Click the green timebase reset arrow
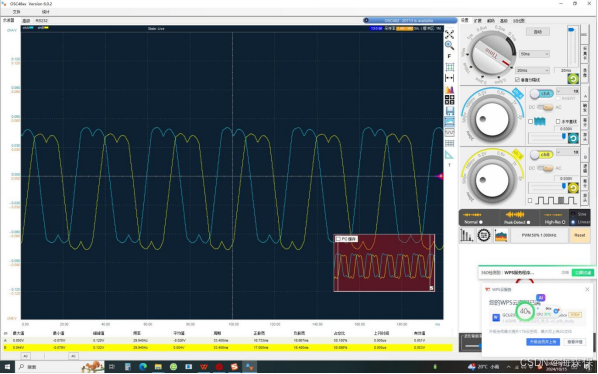 click(x=573, y=79)
